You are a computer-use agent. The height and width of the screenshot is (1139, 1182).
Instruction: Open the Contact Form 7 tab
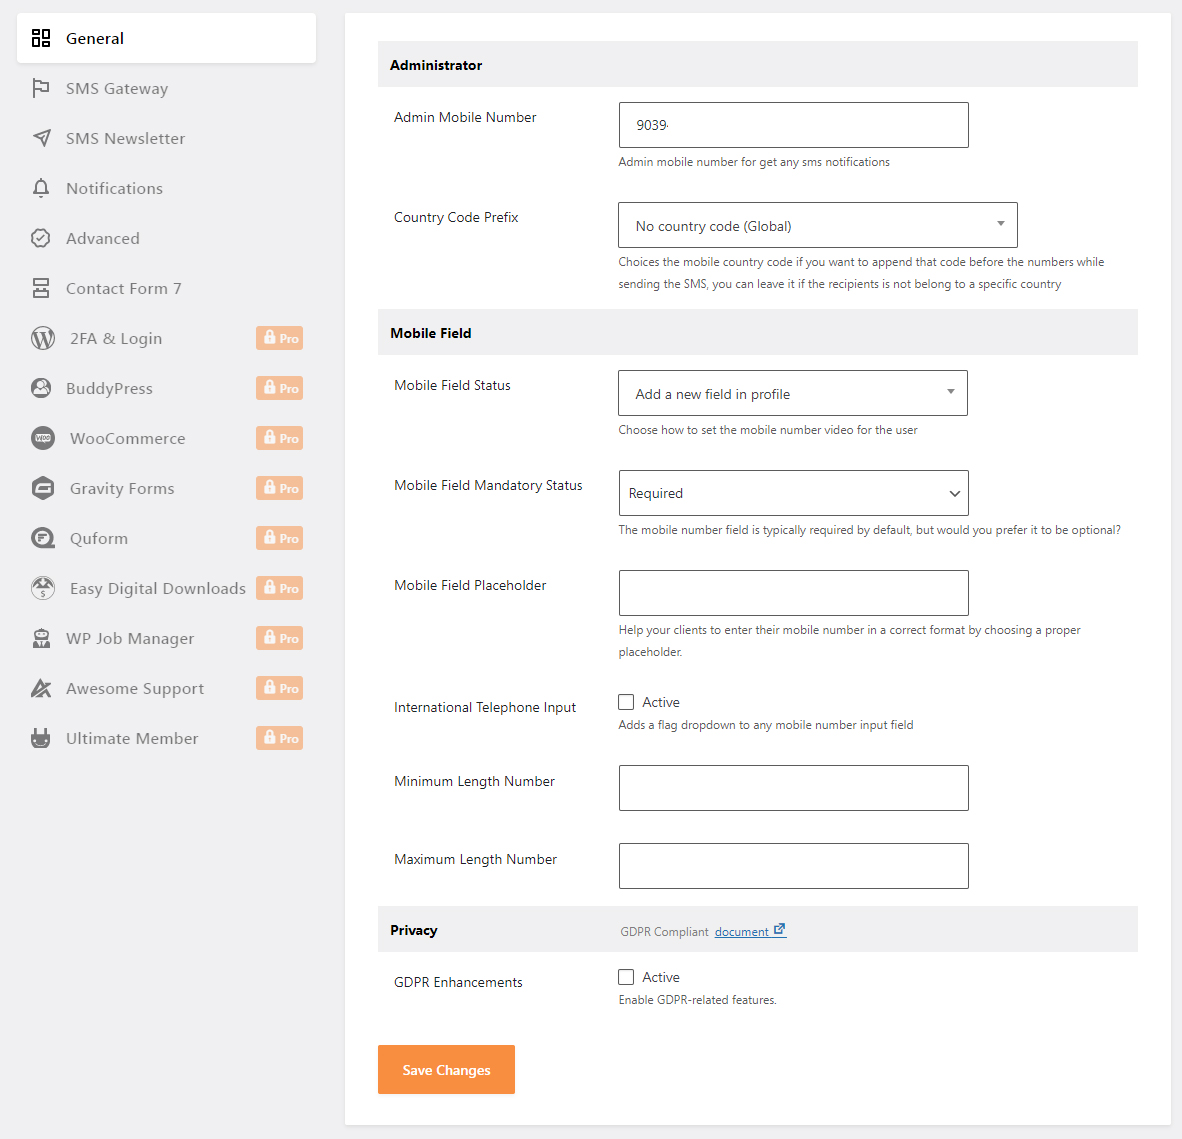tap(123, 288)
